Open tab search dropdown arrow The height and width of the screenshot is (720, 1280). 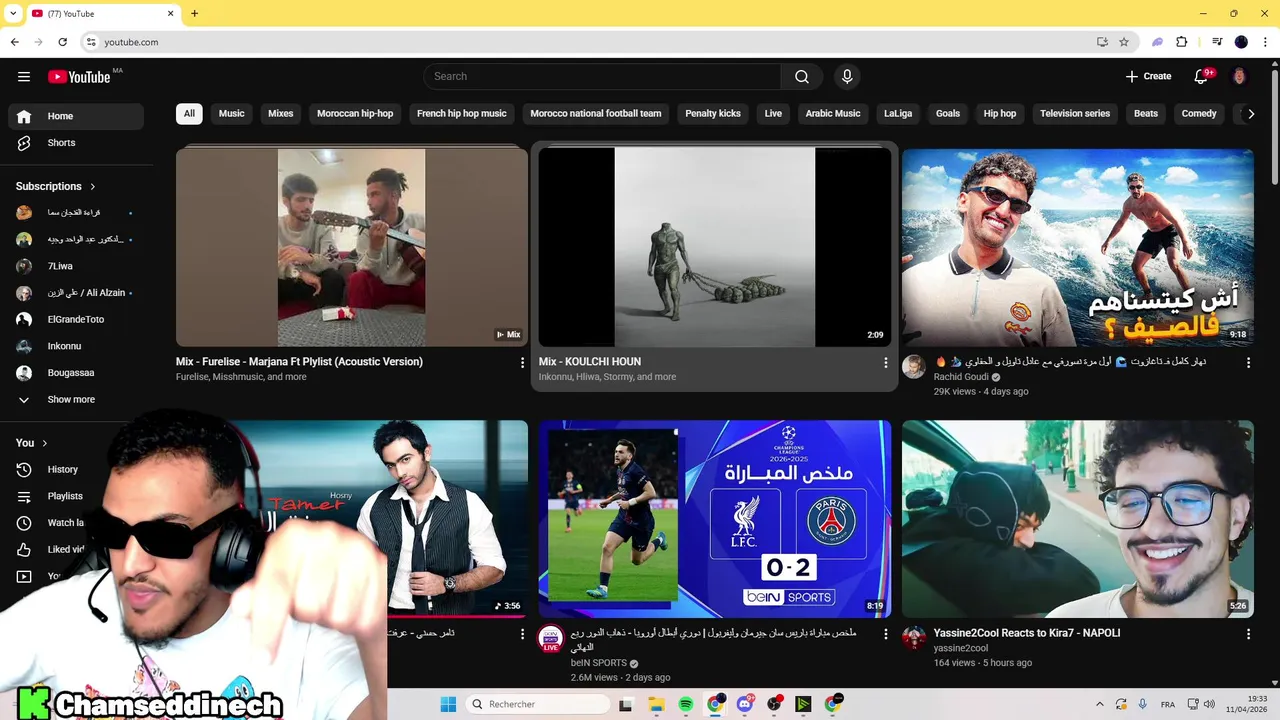(x=14, y=13)
